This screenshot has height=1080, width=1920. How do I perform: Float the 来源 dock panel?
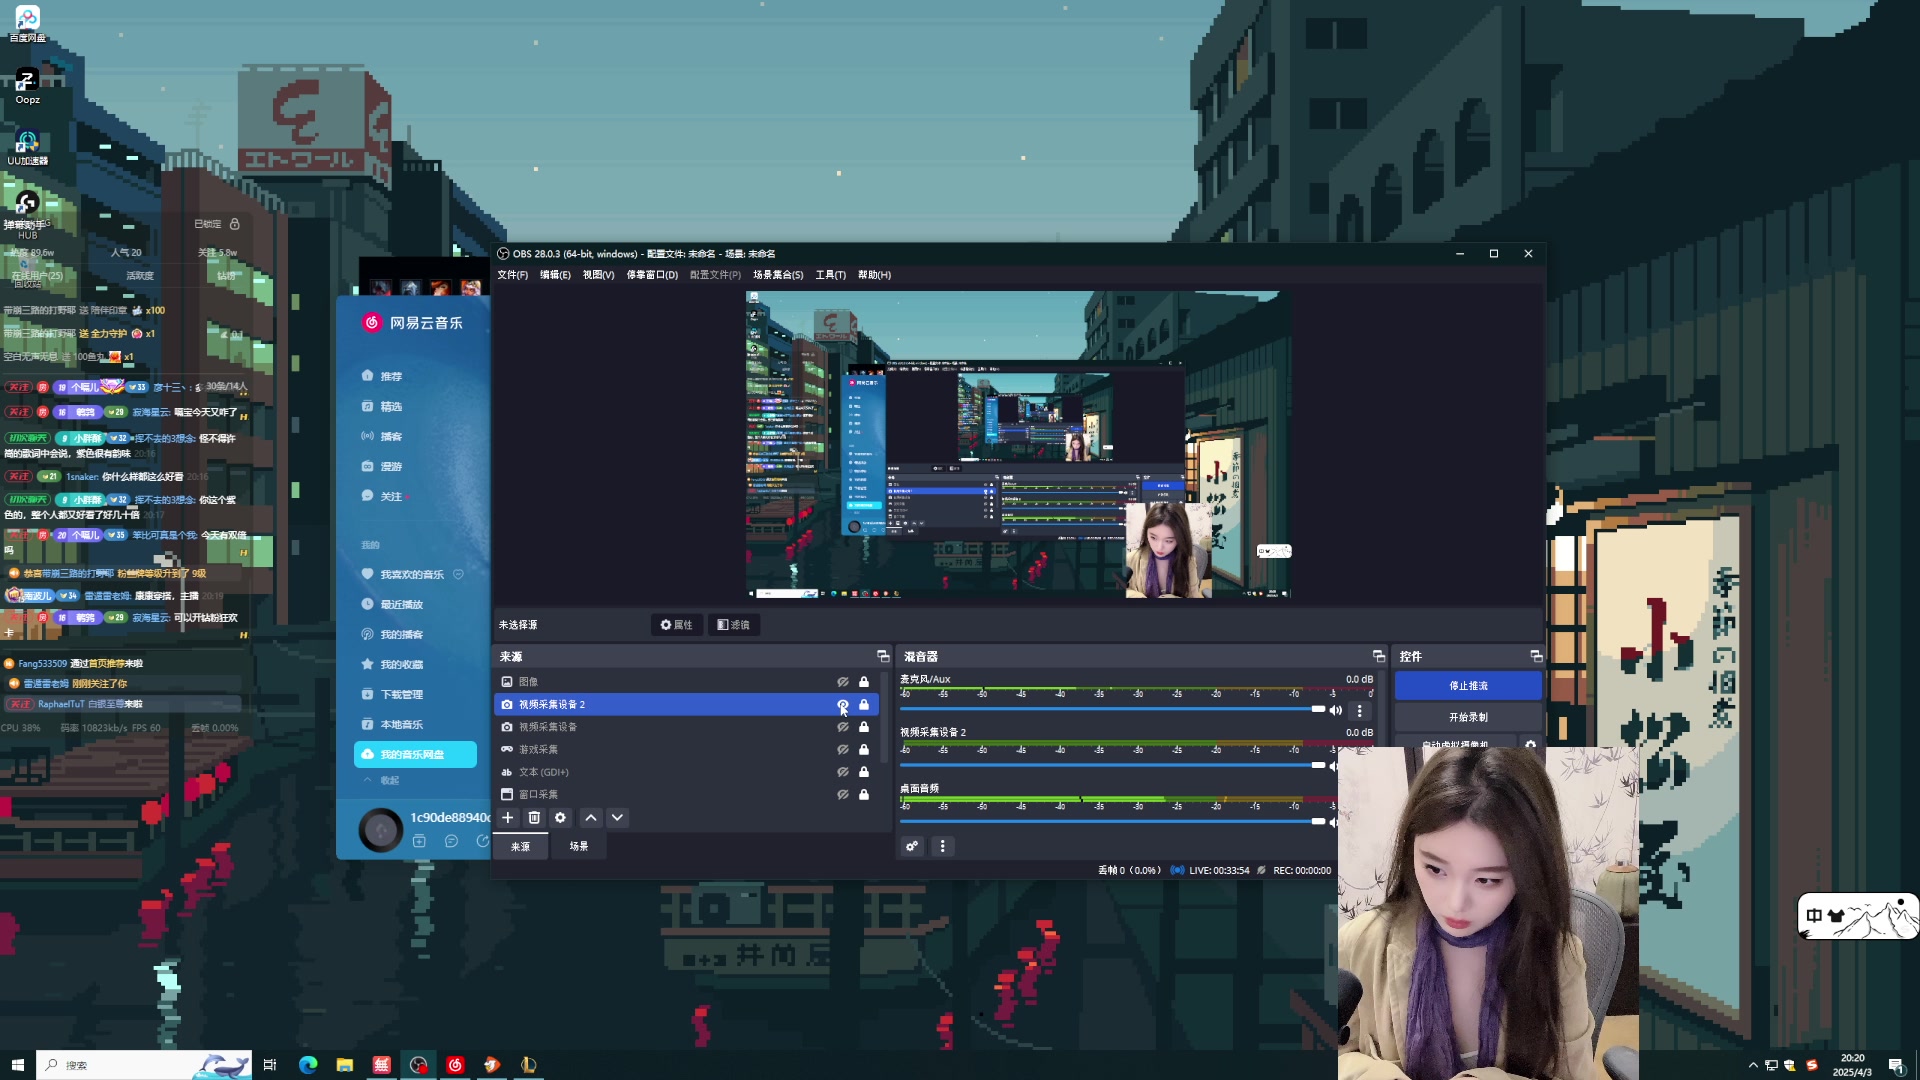[883, 657]
